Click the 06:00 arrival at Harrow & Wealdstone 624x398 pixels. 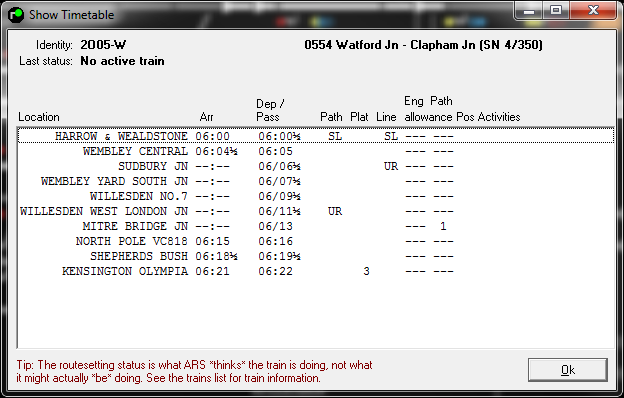(213, 136)
